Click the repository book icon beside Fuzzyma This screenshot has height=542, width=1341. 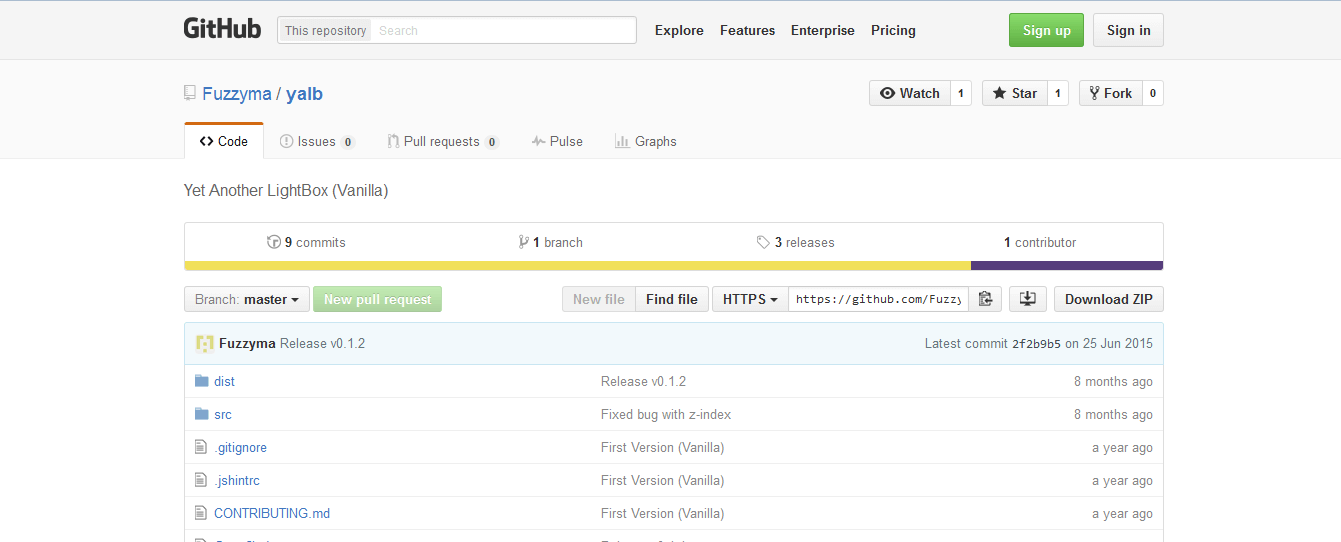click(x=190, y=93)
